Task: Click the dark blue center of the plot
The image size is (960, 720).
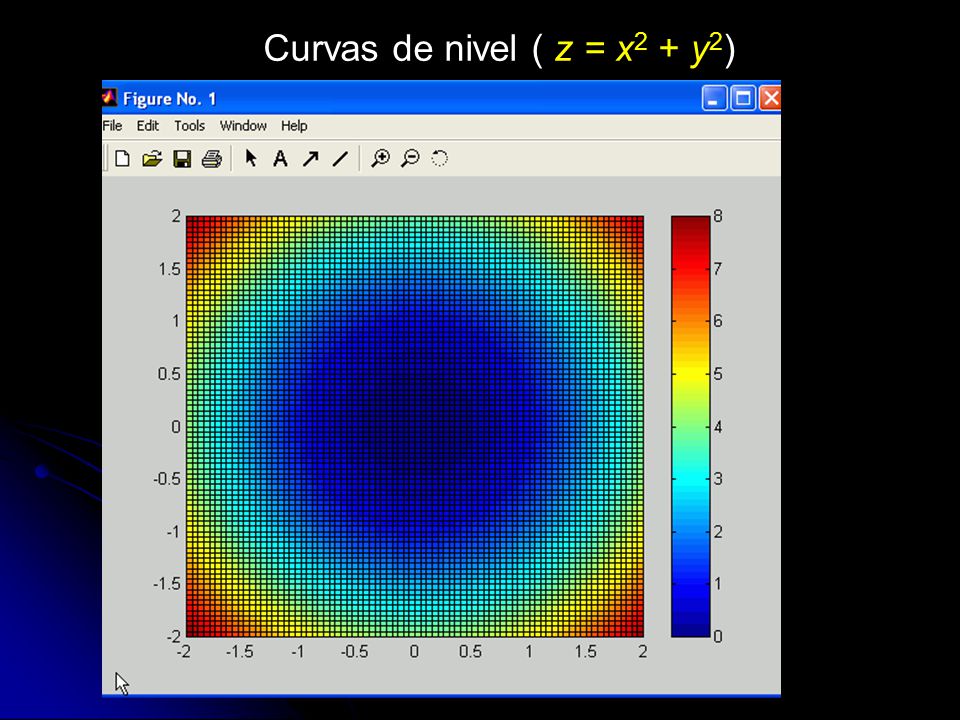Action: 414,426
